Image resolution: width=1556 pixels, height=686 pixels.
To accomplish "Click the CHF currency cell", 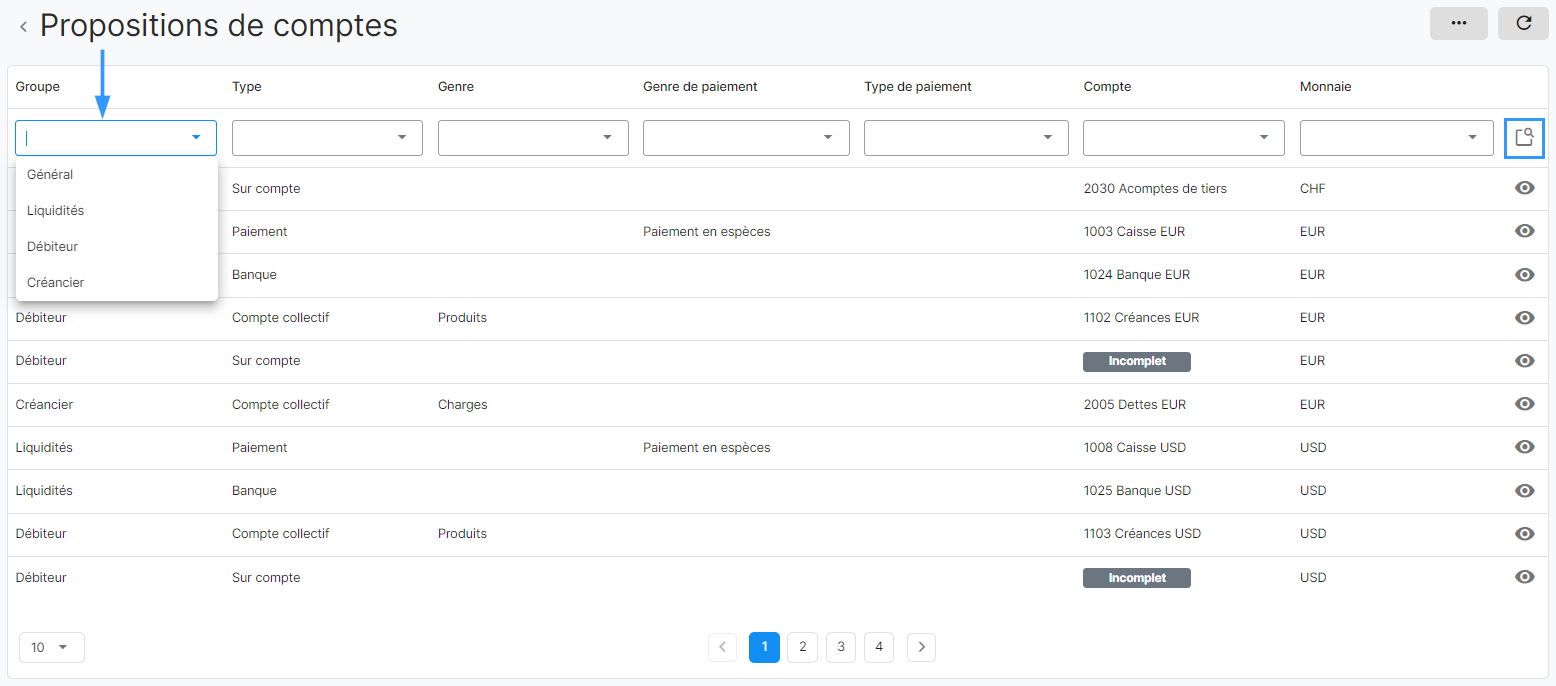I will coord(1313,188).
